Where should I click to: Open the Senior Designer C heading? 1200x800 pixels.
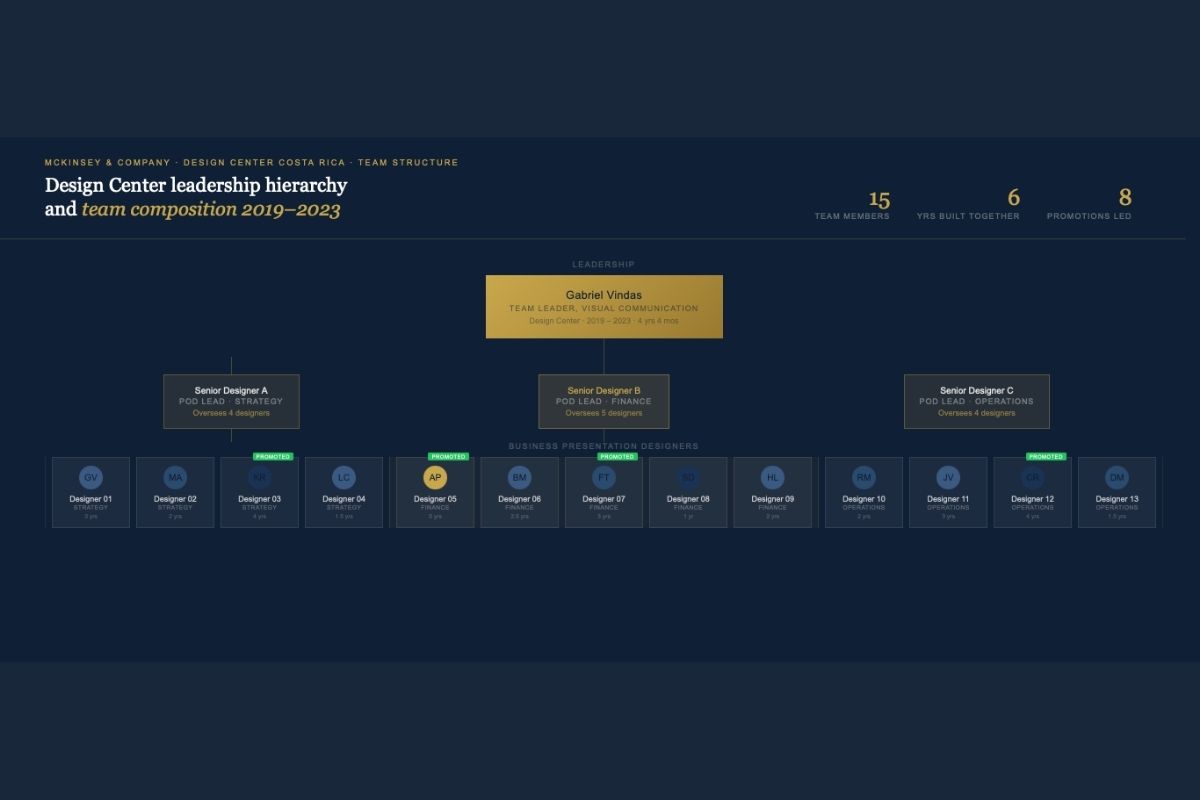[x=977, y=391]
